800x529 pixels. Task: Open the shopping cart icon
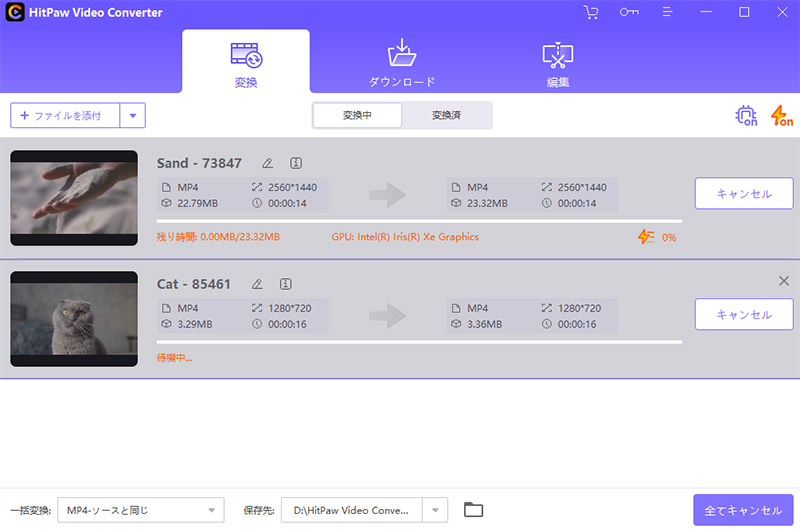coord(591,12)
